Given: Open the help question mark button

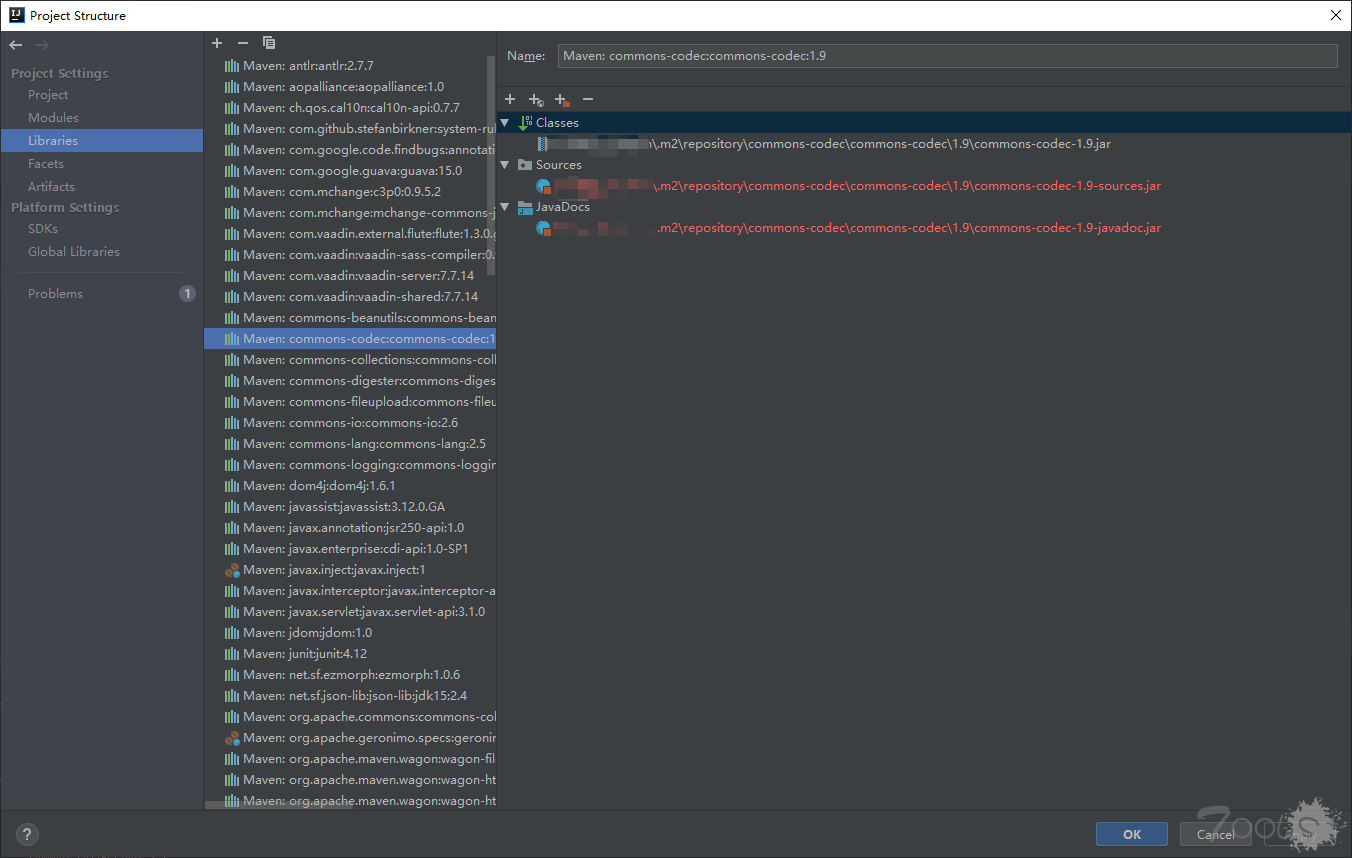Looking at the screenshot, I should point(27,834).
